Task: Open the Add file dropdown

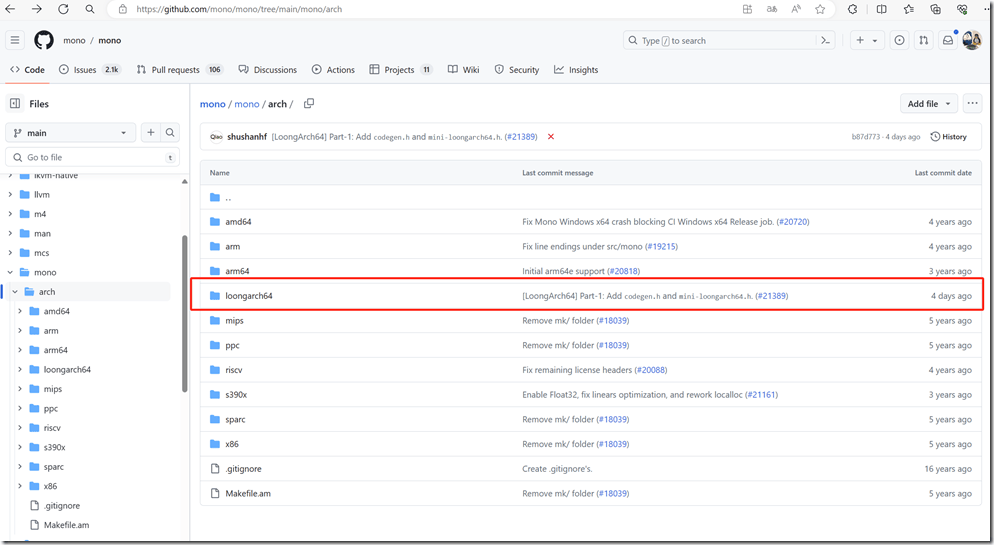Action: coord(929,104)
